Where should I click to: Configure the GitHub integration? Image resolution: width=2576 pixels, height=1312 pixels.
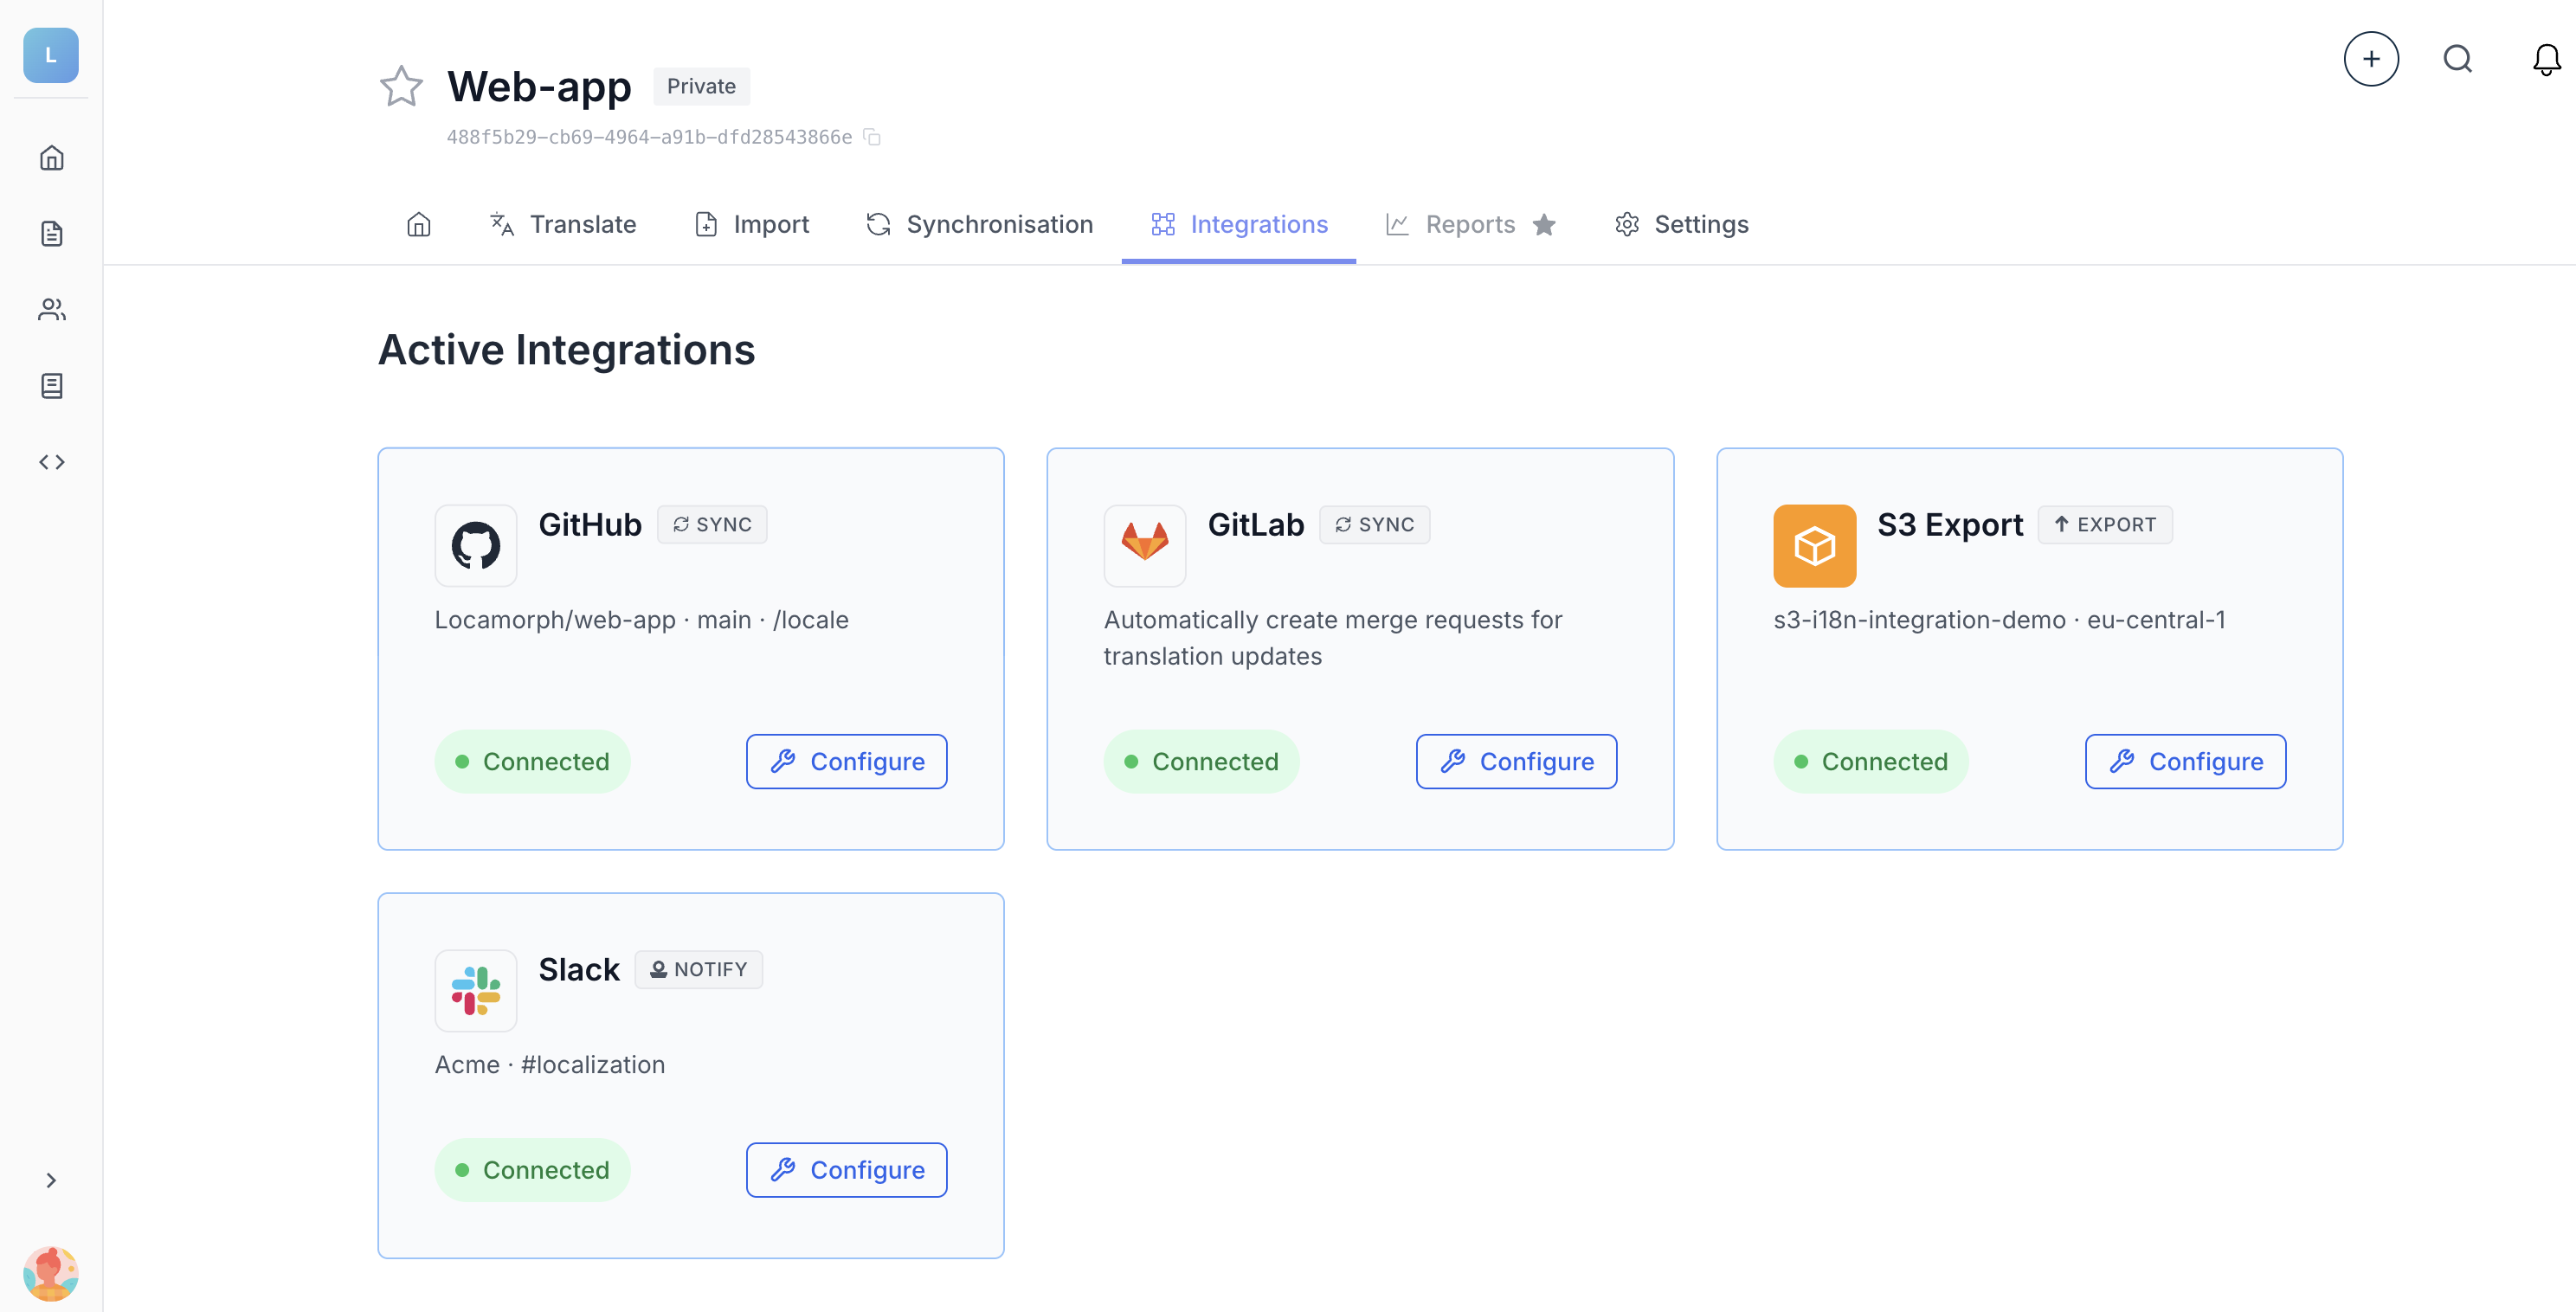[x=846, y=761]
